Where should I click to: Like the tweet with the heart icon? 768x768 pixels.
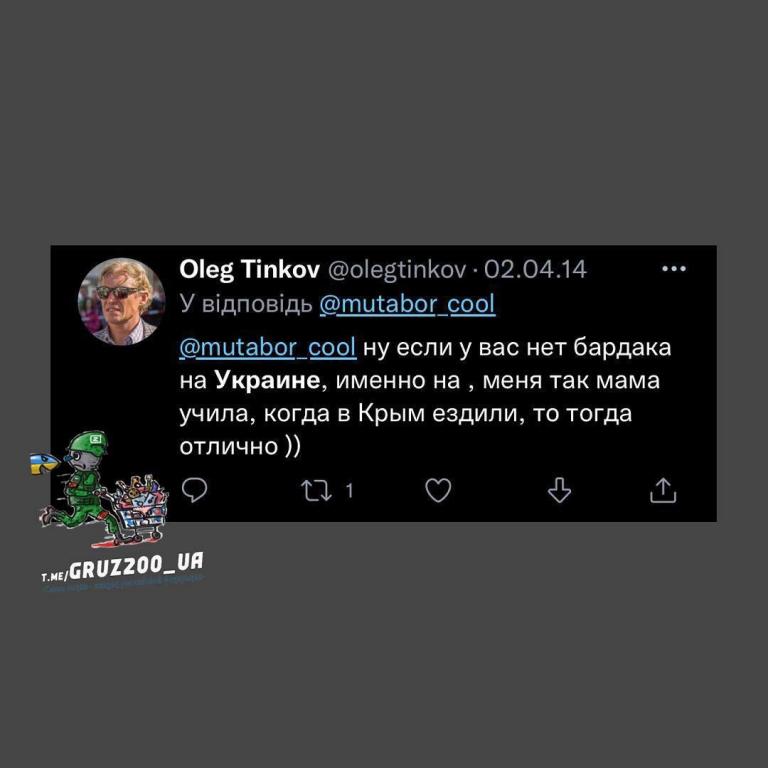pyautogui.click(x=438, y=490)
